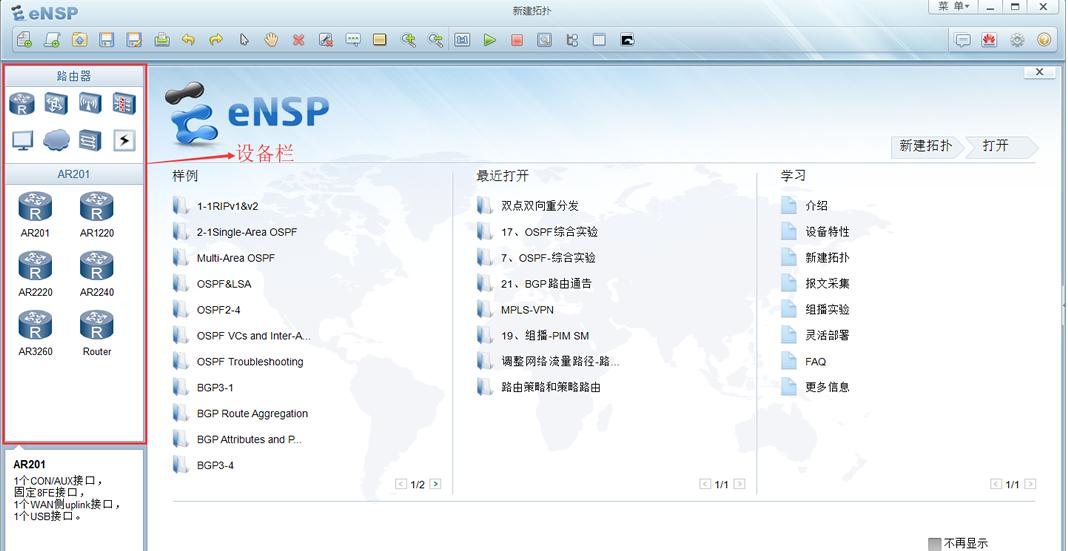The width and height of the screenshot is (1068, 551).
Task: Click the show all interfaces tree icon
Action: coord(571,40)
